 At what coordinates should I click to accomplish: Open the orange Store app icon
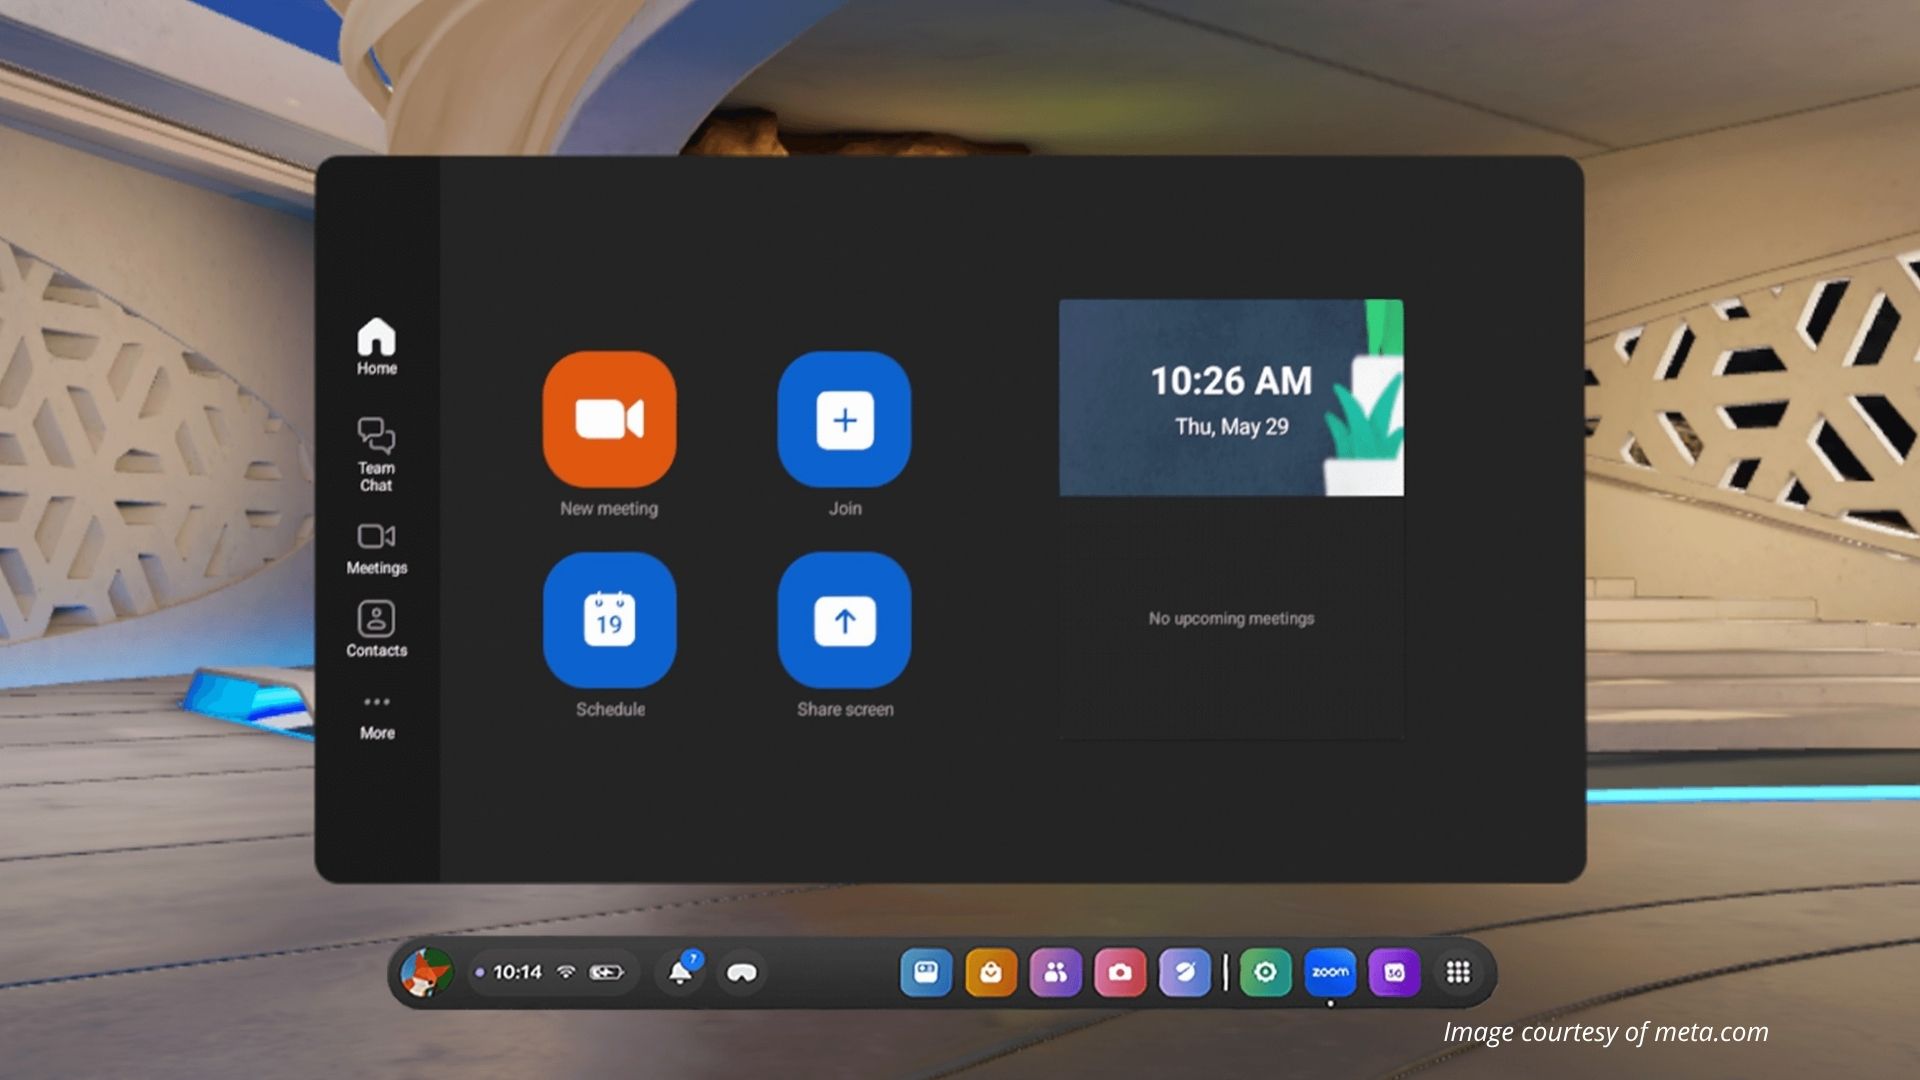coord(991,972)
